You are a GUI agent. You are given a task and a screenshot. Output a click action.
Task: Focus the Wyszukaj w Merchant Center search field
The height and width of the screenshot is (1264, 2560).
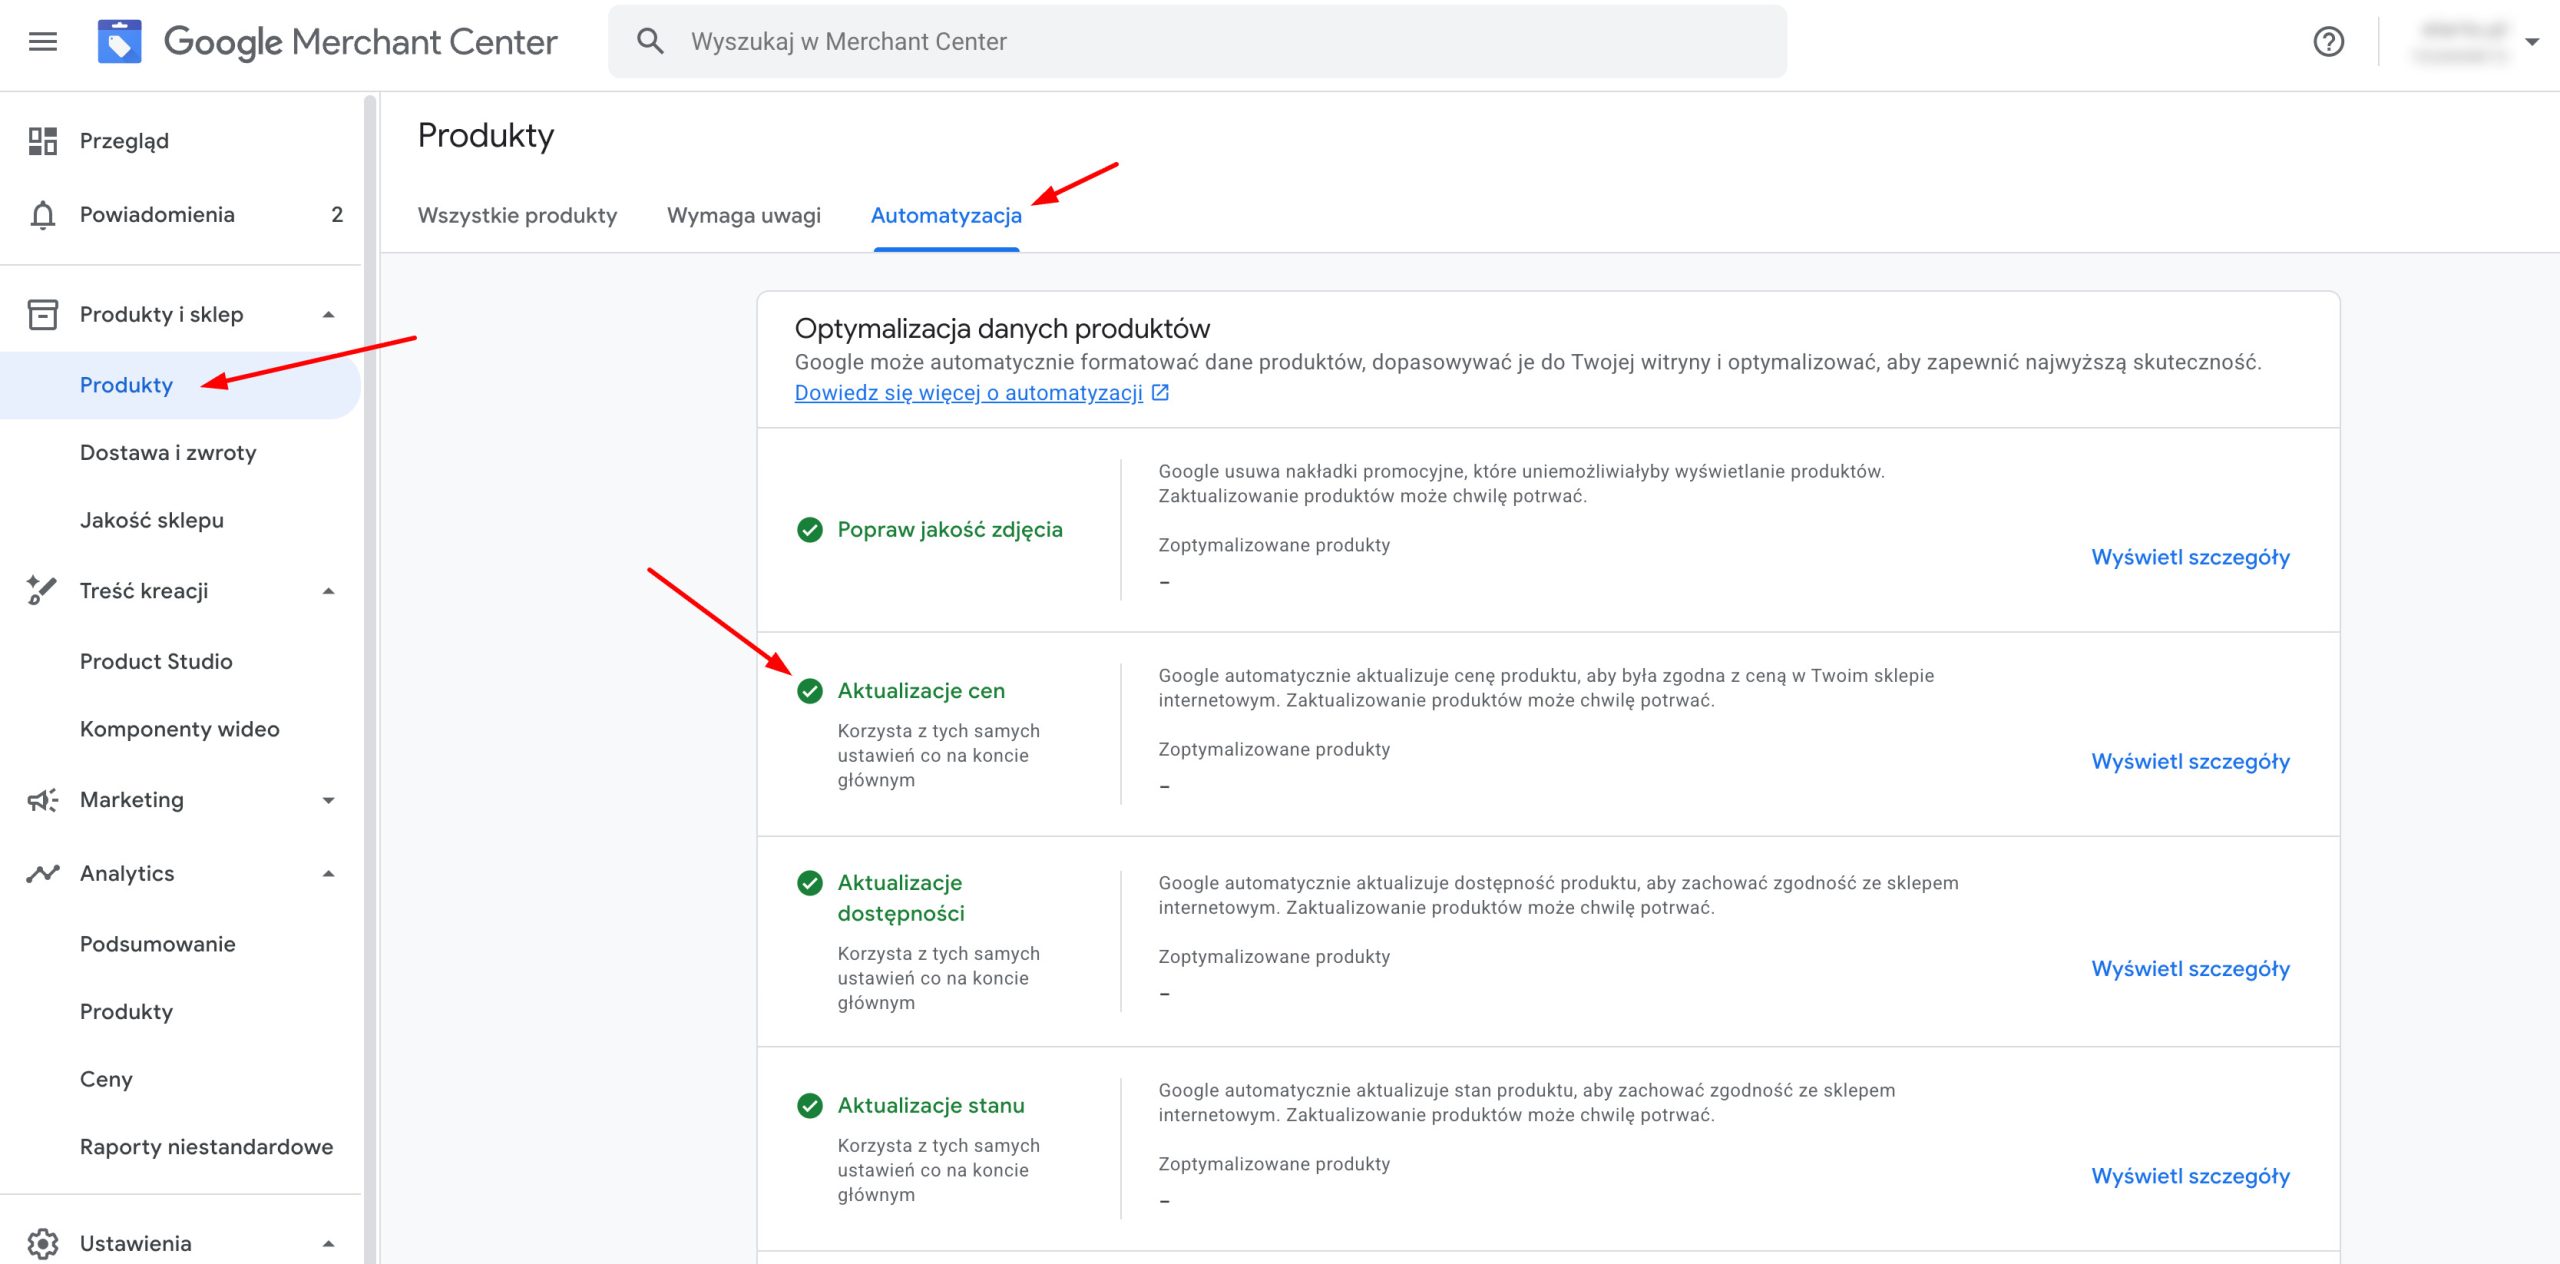pyautogui.click(x=1197, y=42)
